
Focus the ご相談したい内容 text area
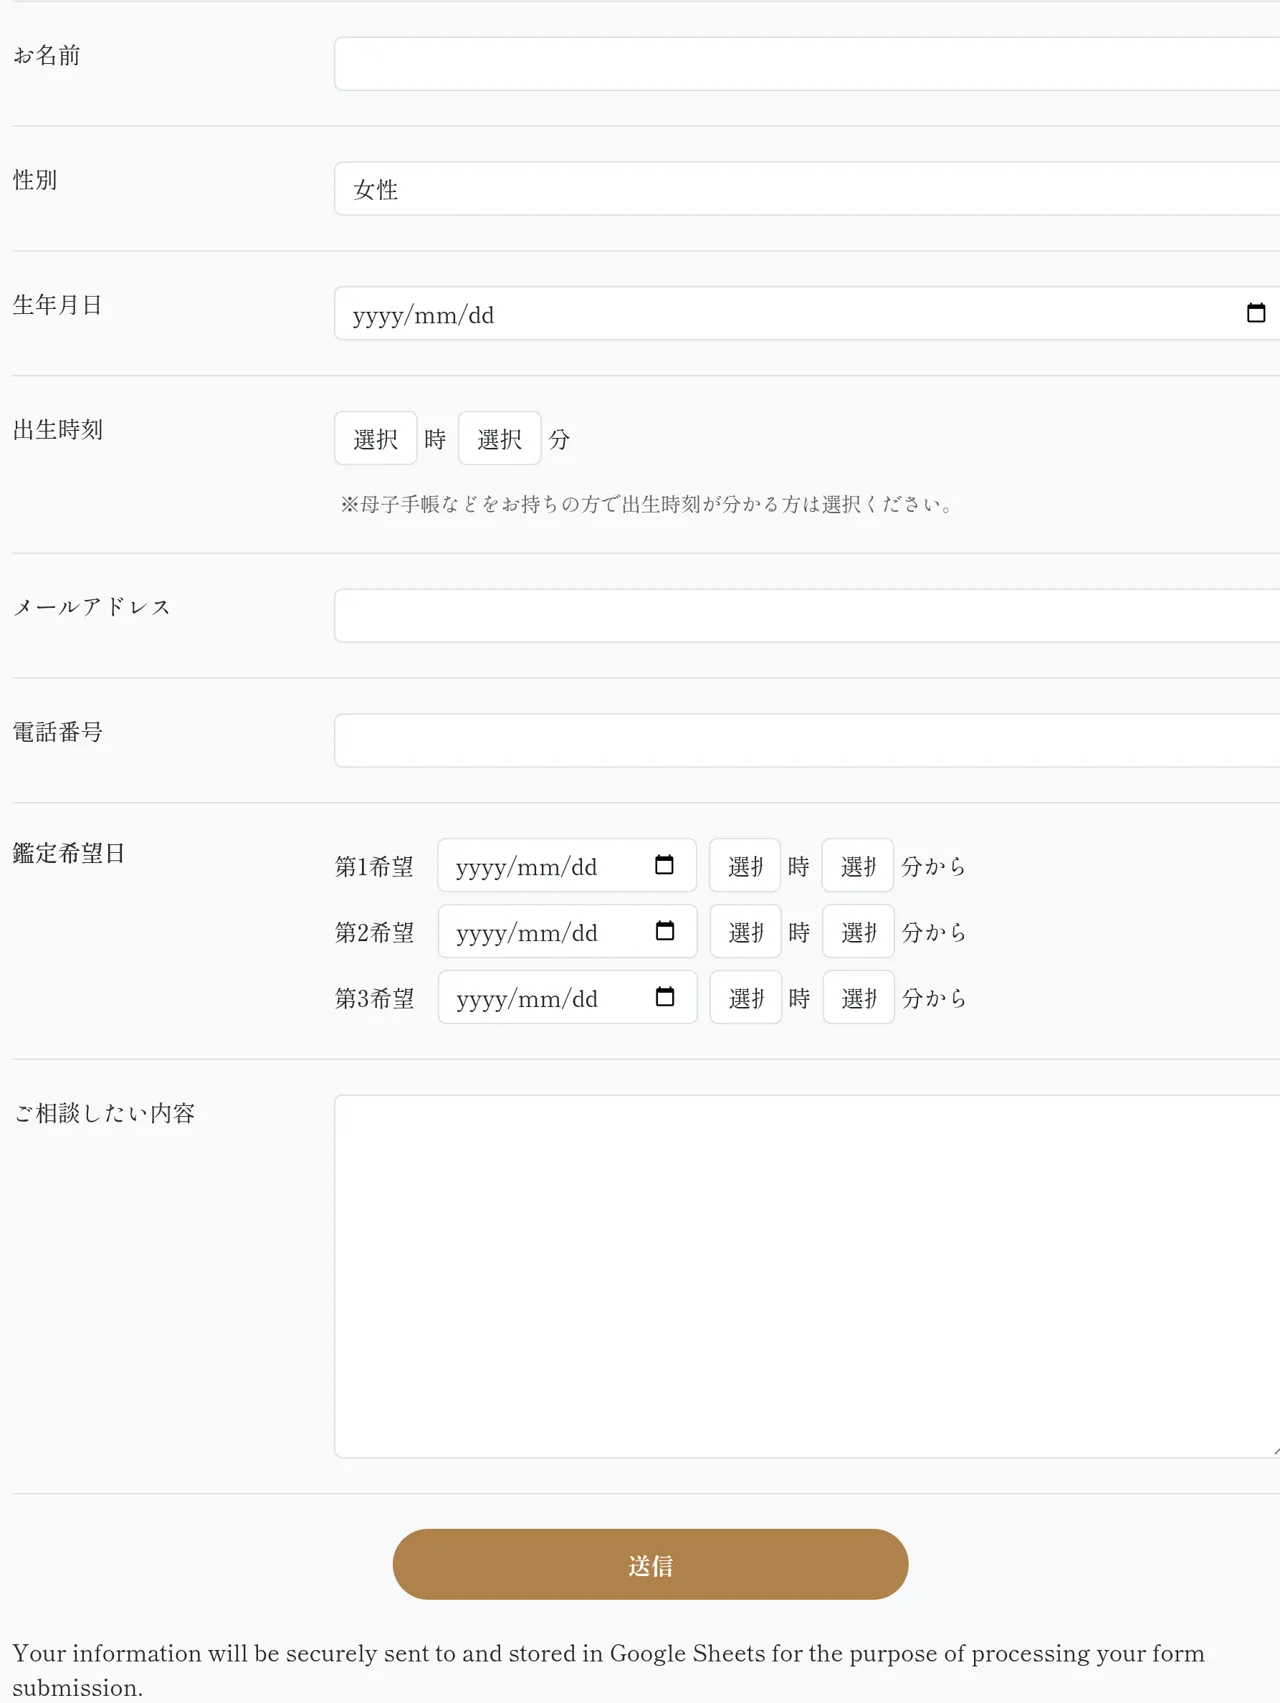(807, 1276)
